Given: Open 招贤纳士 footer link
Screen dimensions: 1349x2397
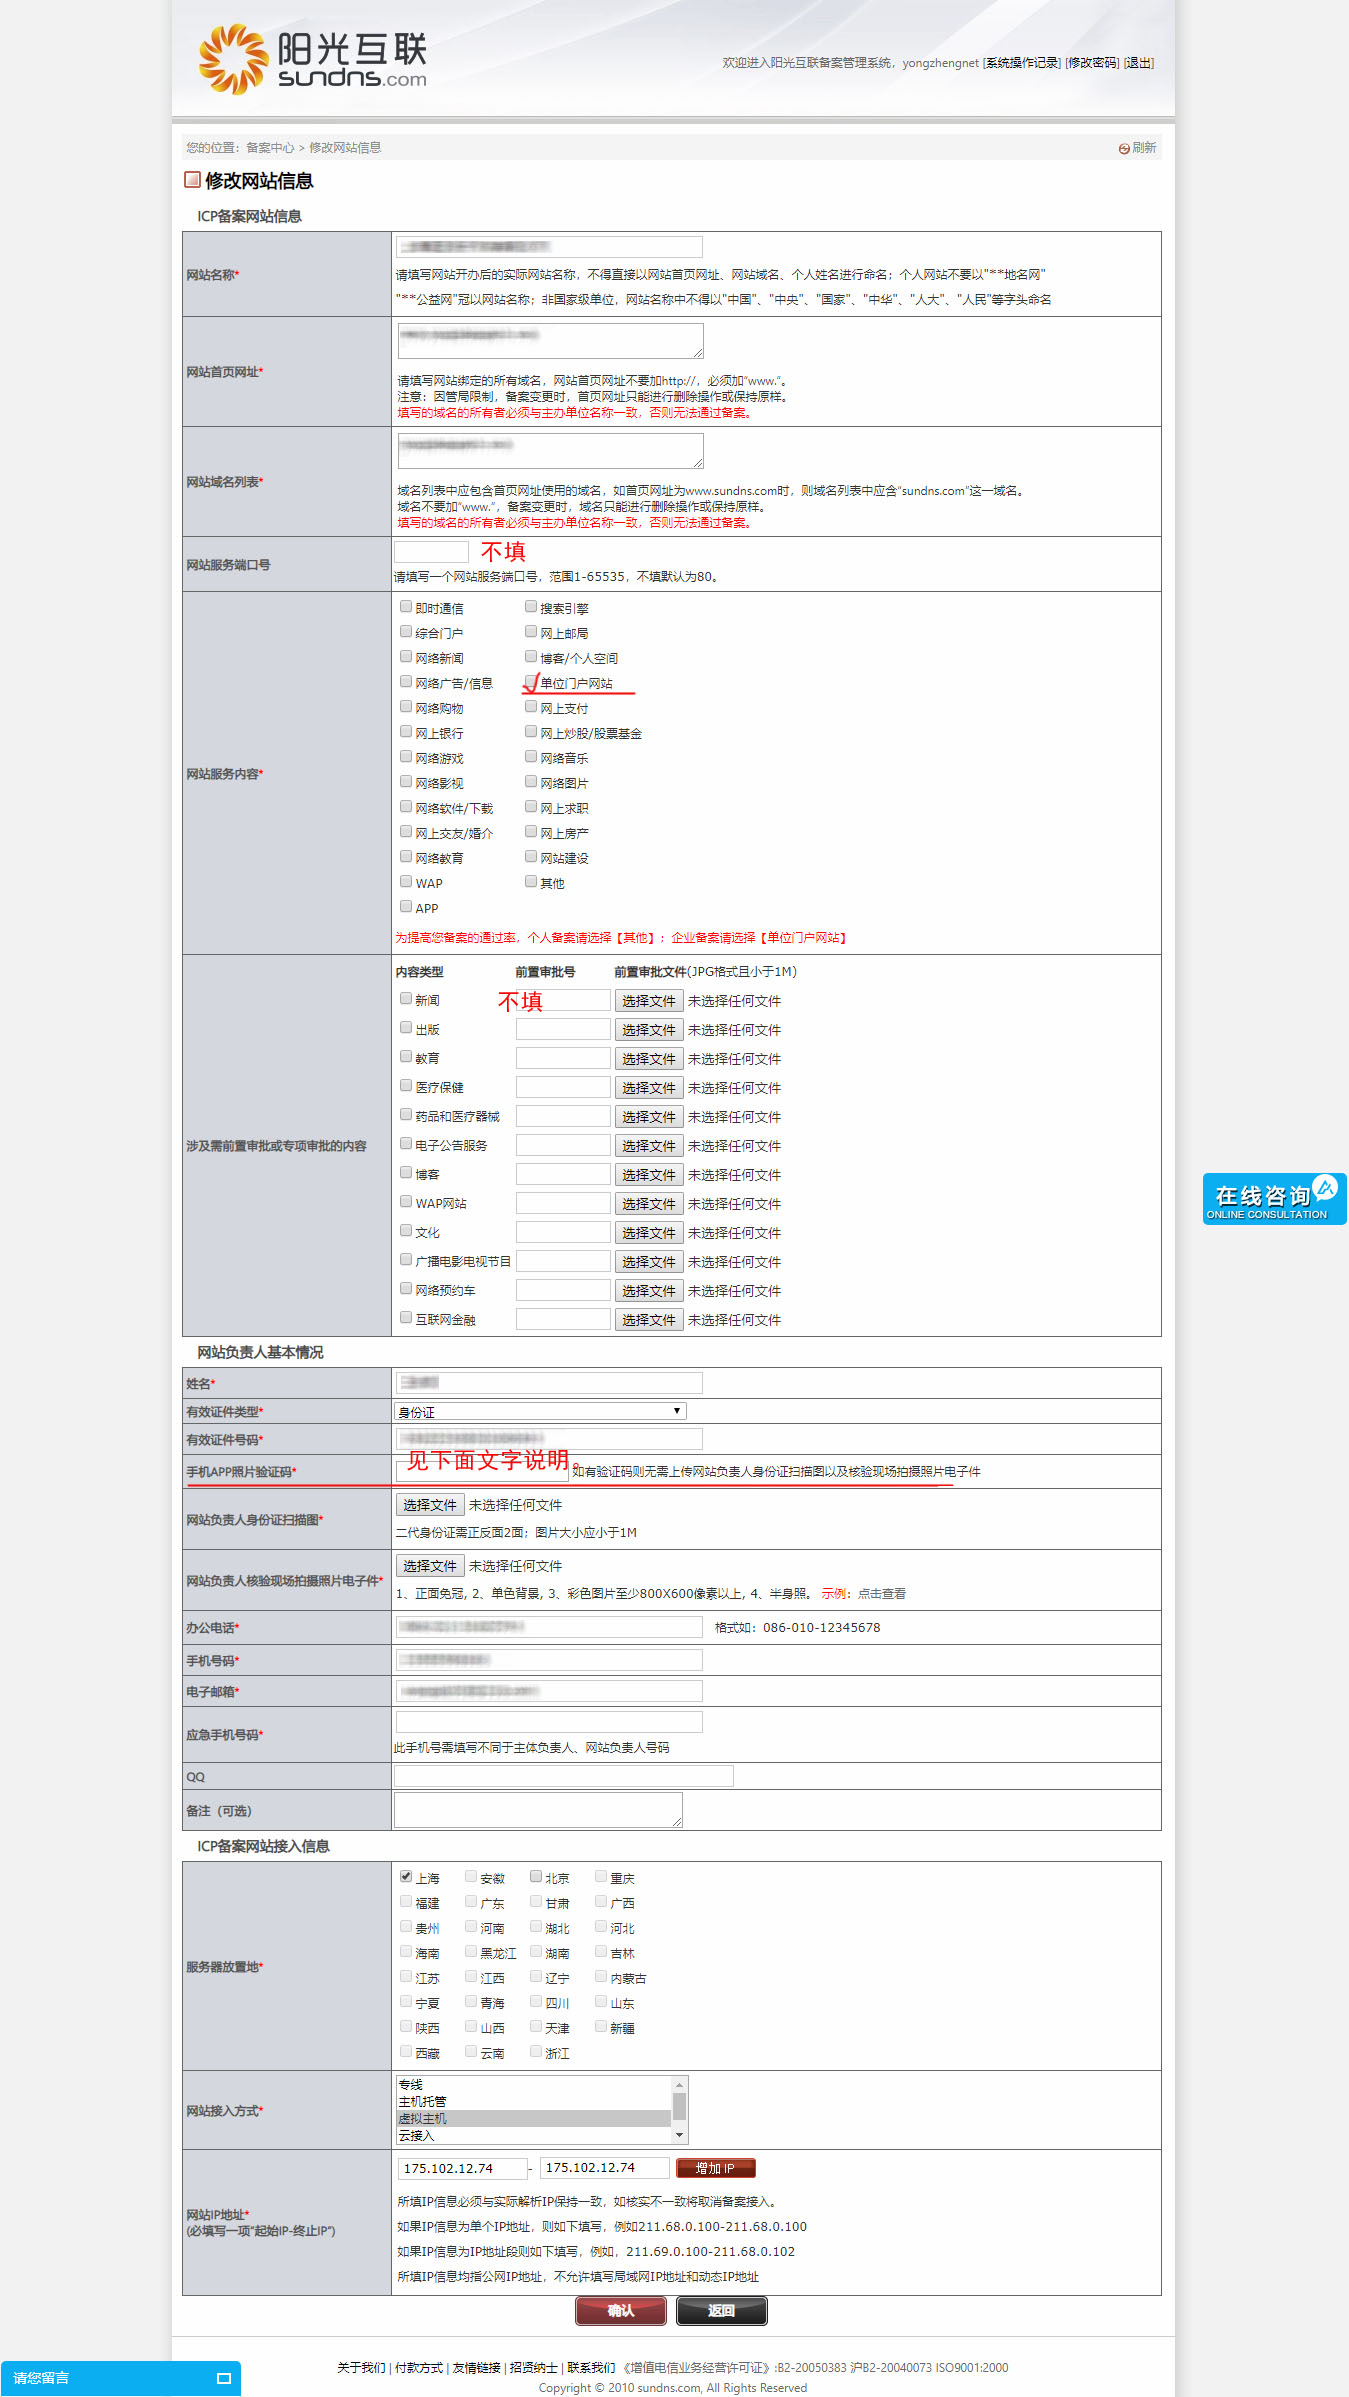Looking at the screenshot, I should pyautogui.click(x=534, y=2367).
